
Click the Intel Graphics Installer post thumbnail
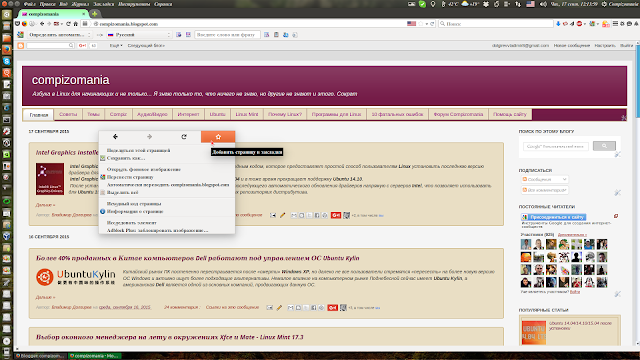click(50, 179)
